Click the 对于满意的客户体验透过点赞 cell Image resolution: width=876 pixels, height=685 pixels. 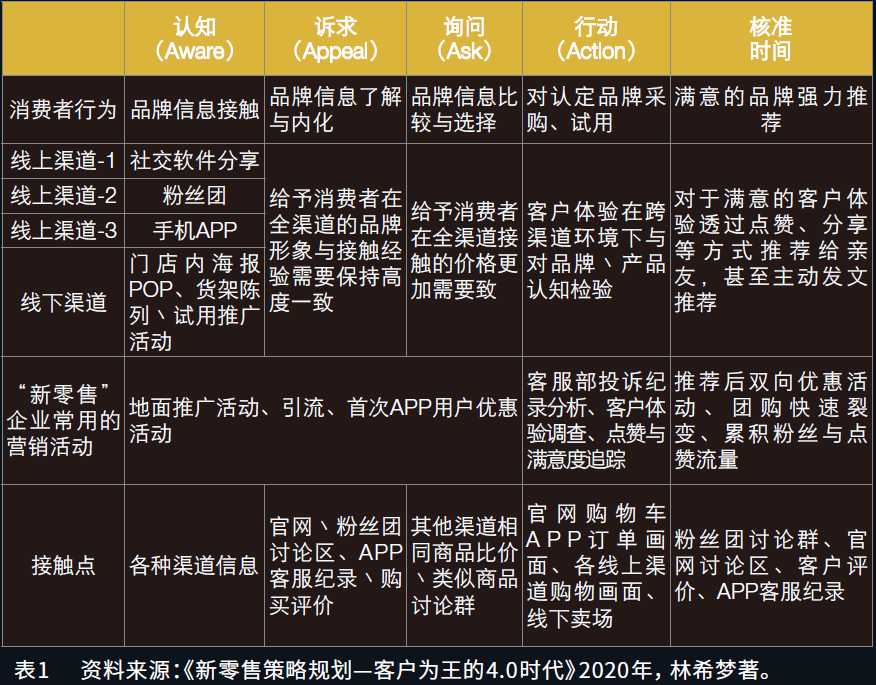[770, 250]
